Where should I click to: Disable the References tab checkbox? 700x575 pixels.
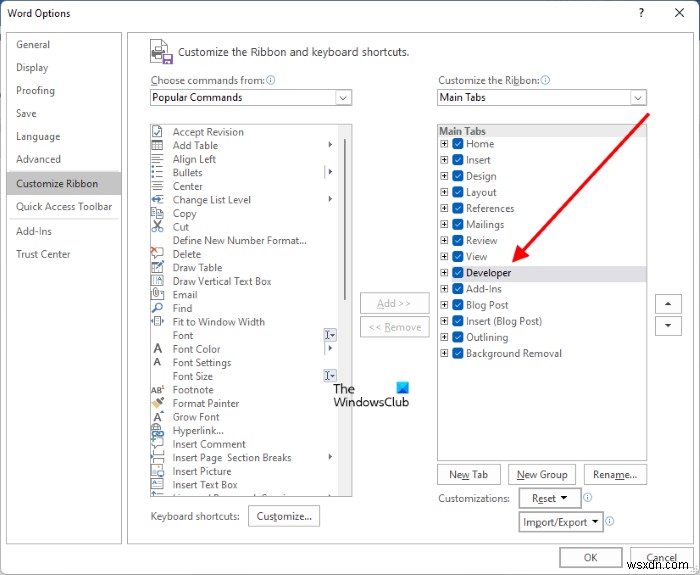click(458, 208)
